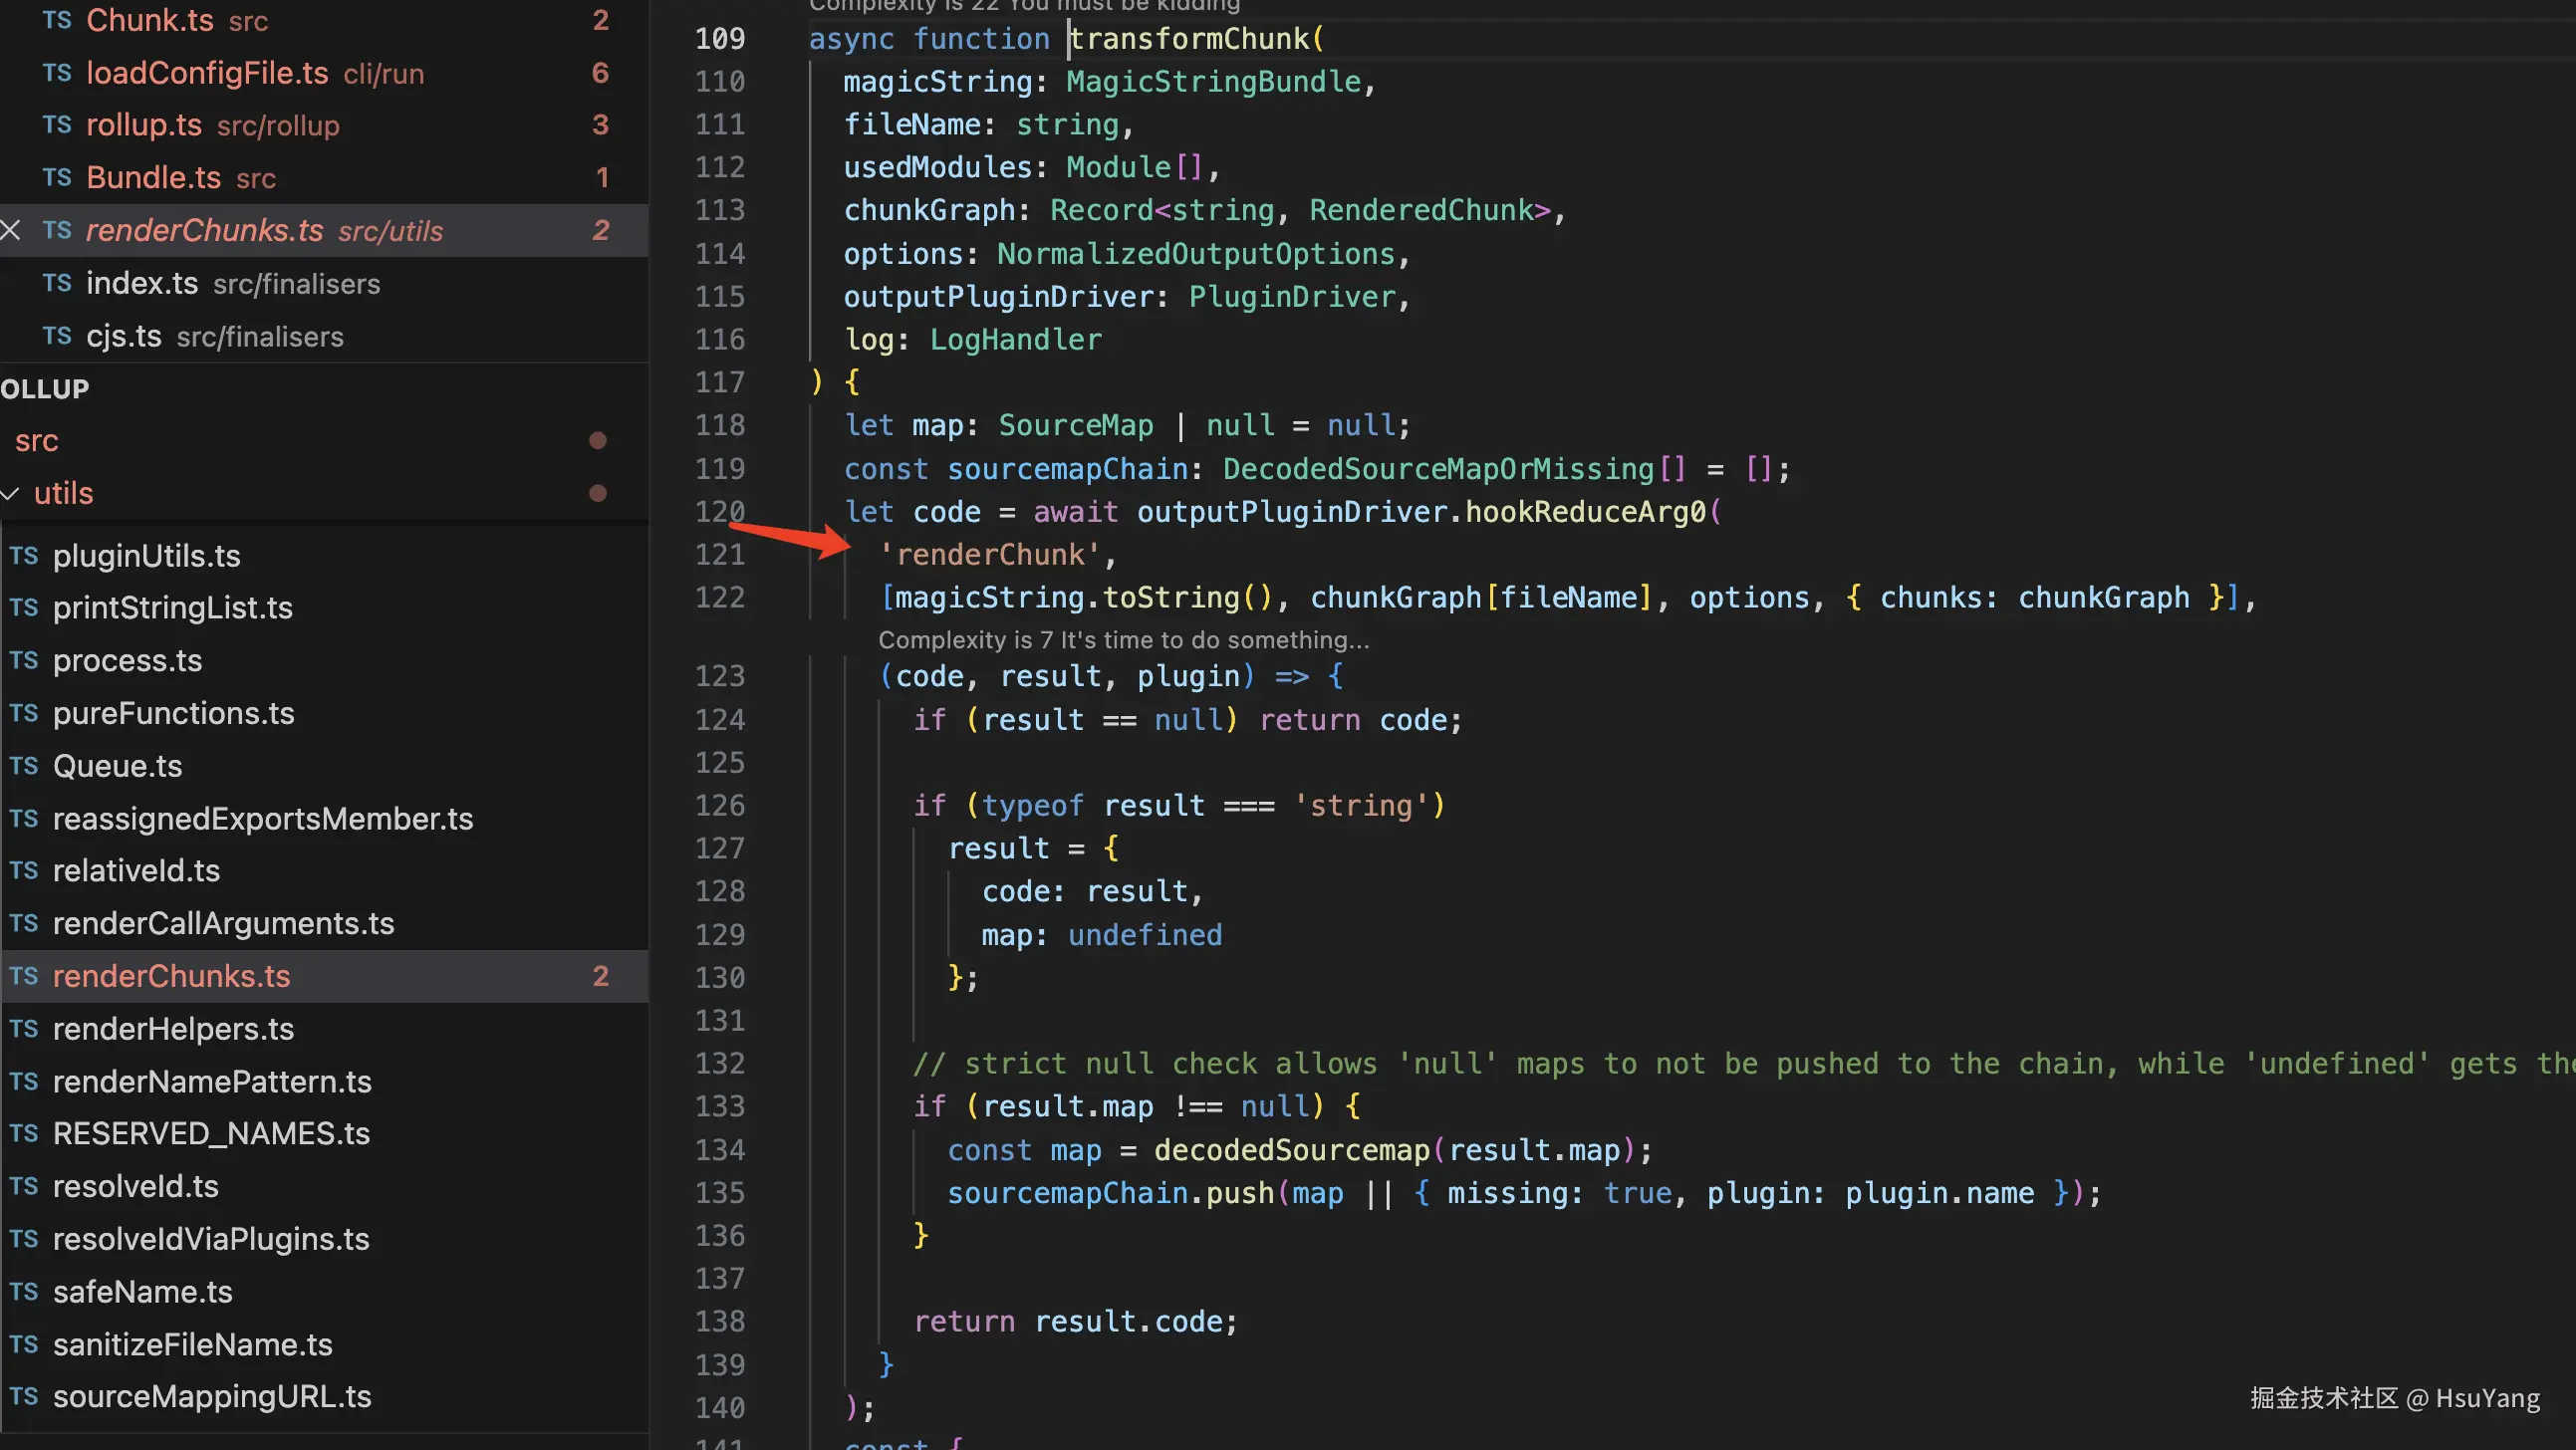Click the modified dot badge on src
Viewport: 2576px width, 1450px height.
[x=598, y=441]
